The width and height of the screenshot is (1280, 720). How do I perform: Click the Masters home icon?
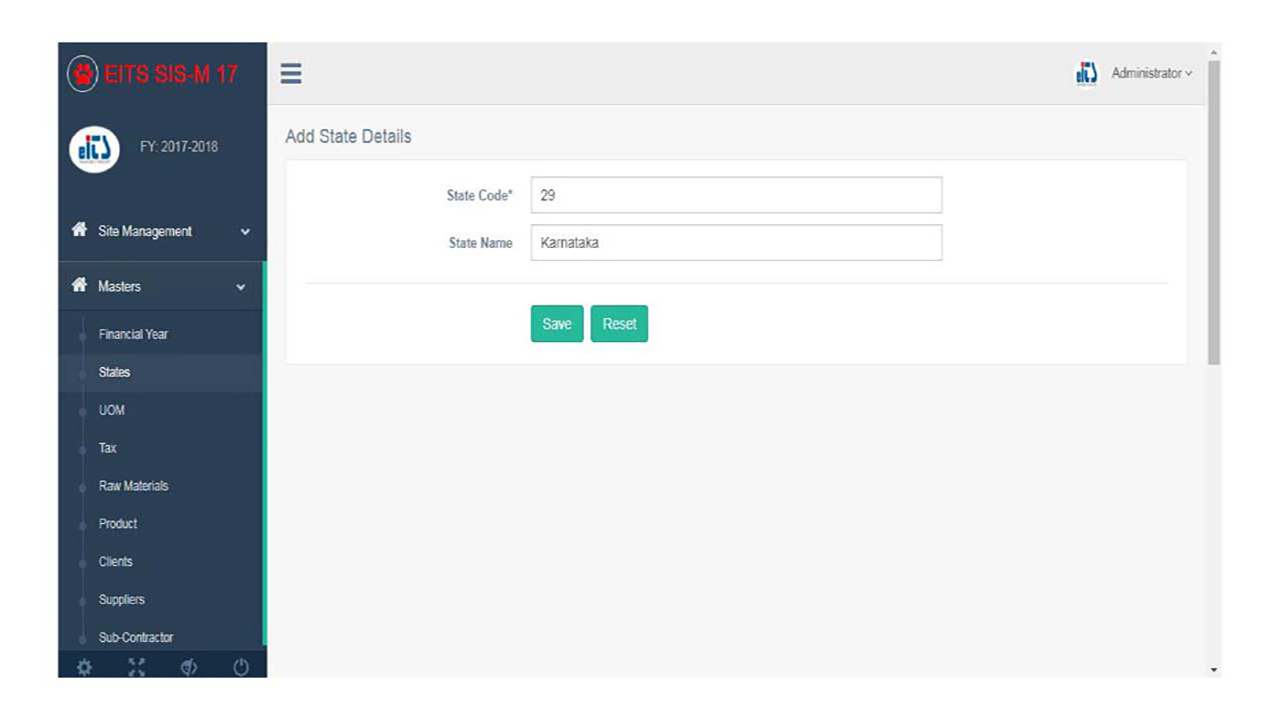point(79,285)
